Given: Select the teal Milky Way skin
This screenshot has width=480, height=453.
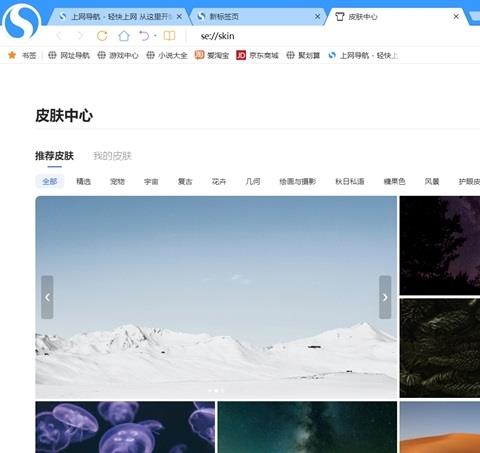Looking at the screenshot, I should pos(307,427).
